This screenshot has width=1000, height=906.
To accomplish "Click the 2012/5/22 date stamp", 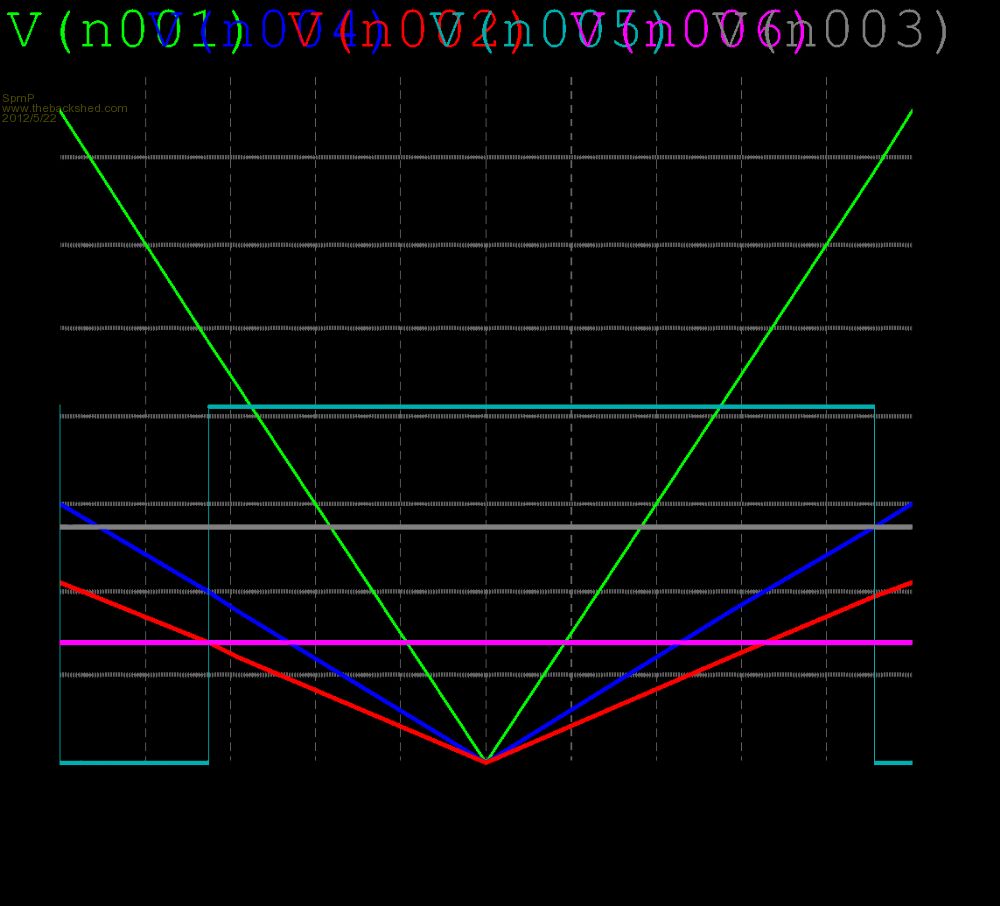I will (x=29, y=118).
